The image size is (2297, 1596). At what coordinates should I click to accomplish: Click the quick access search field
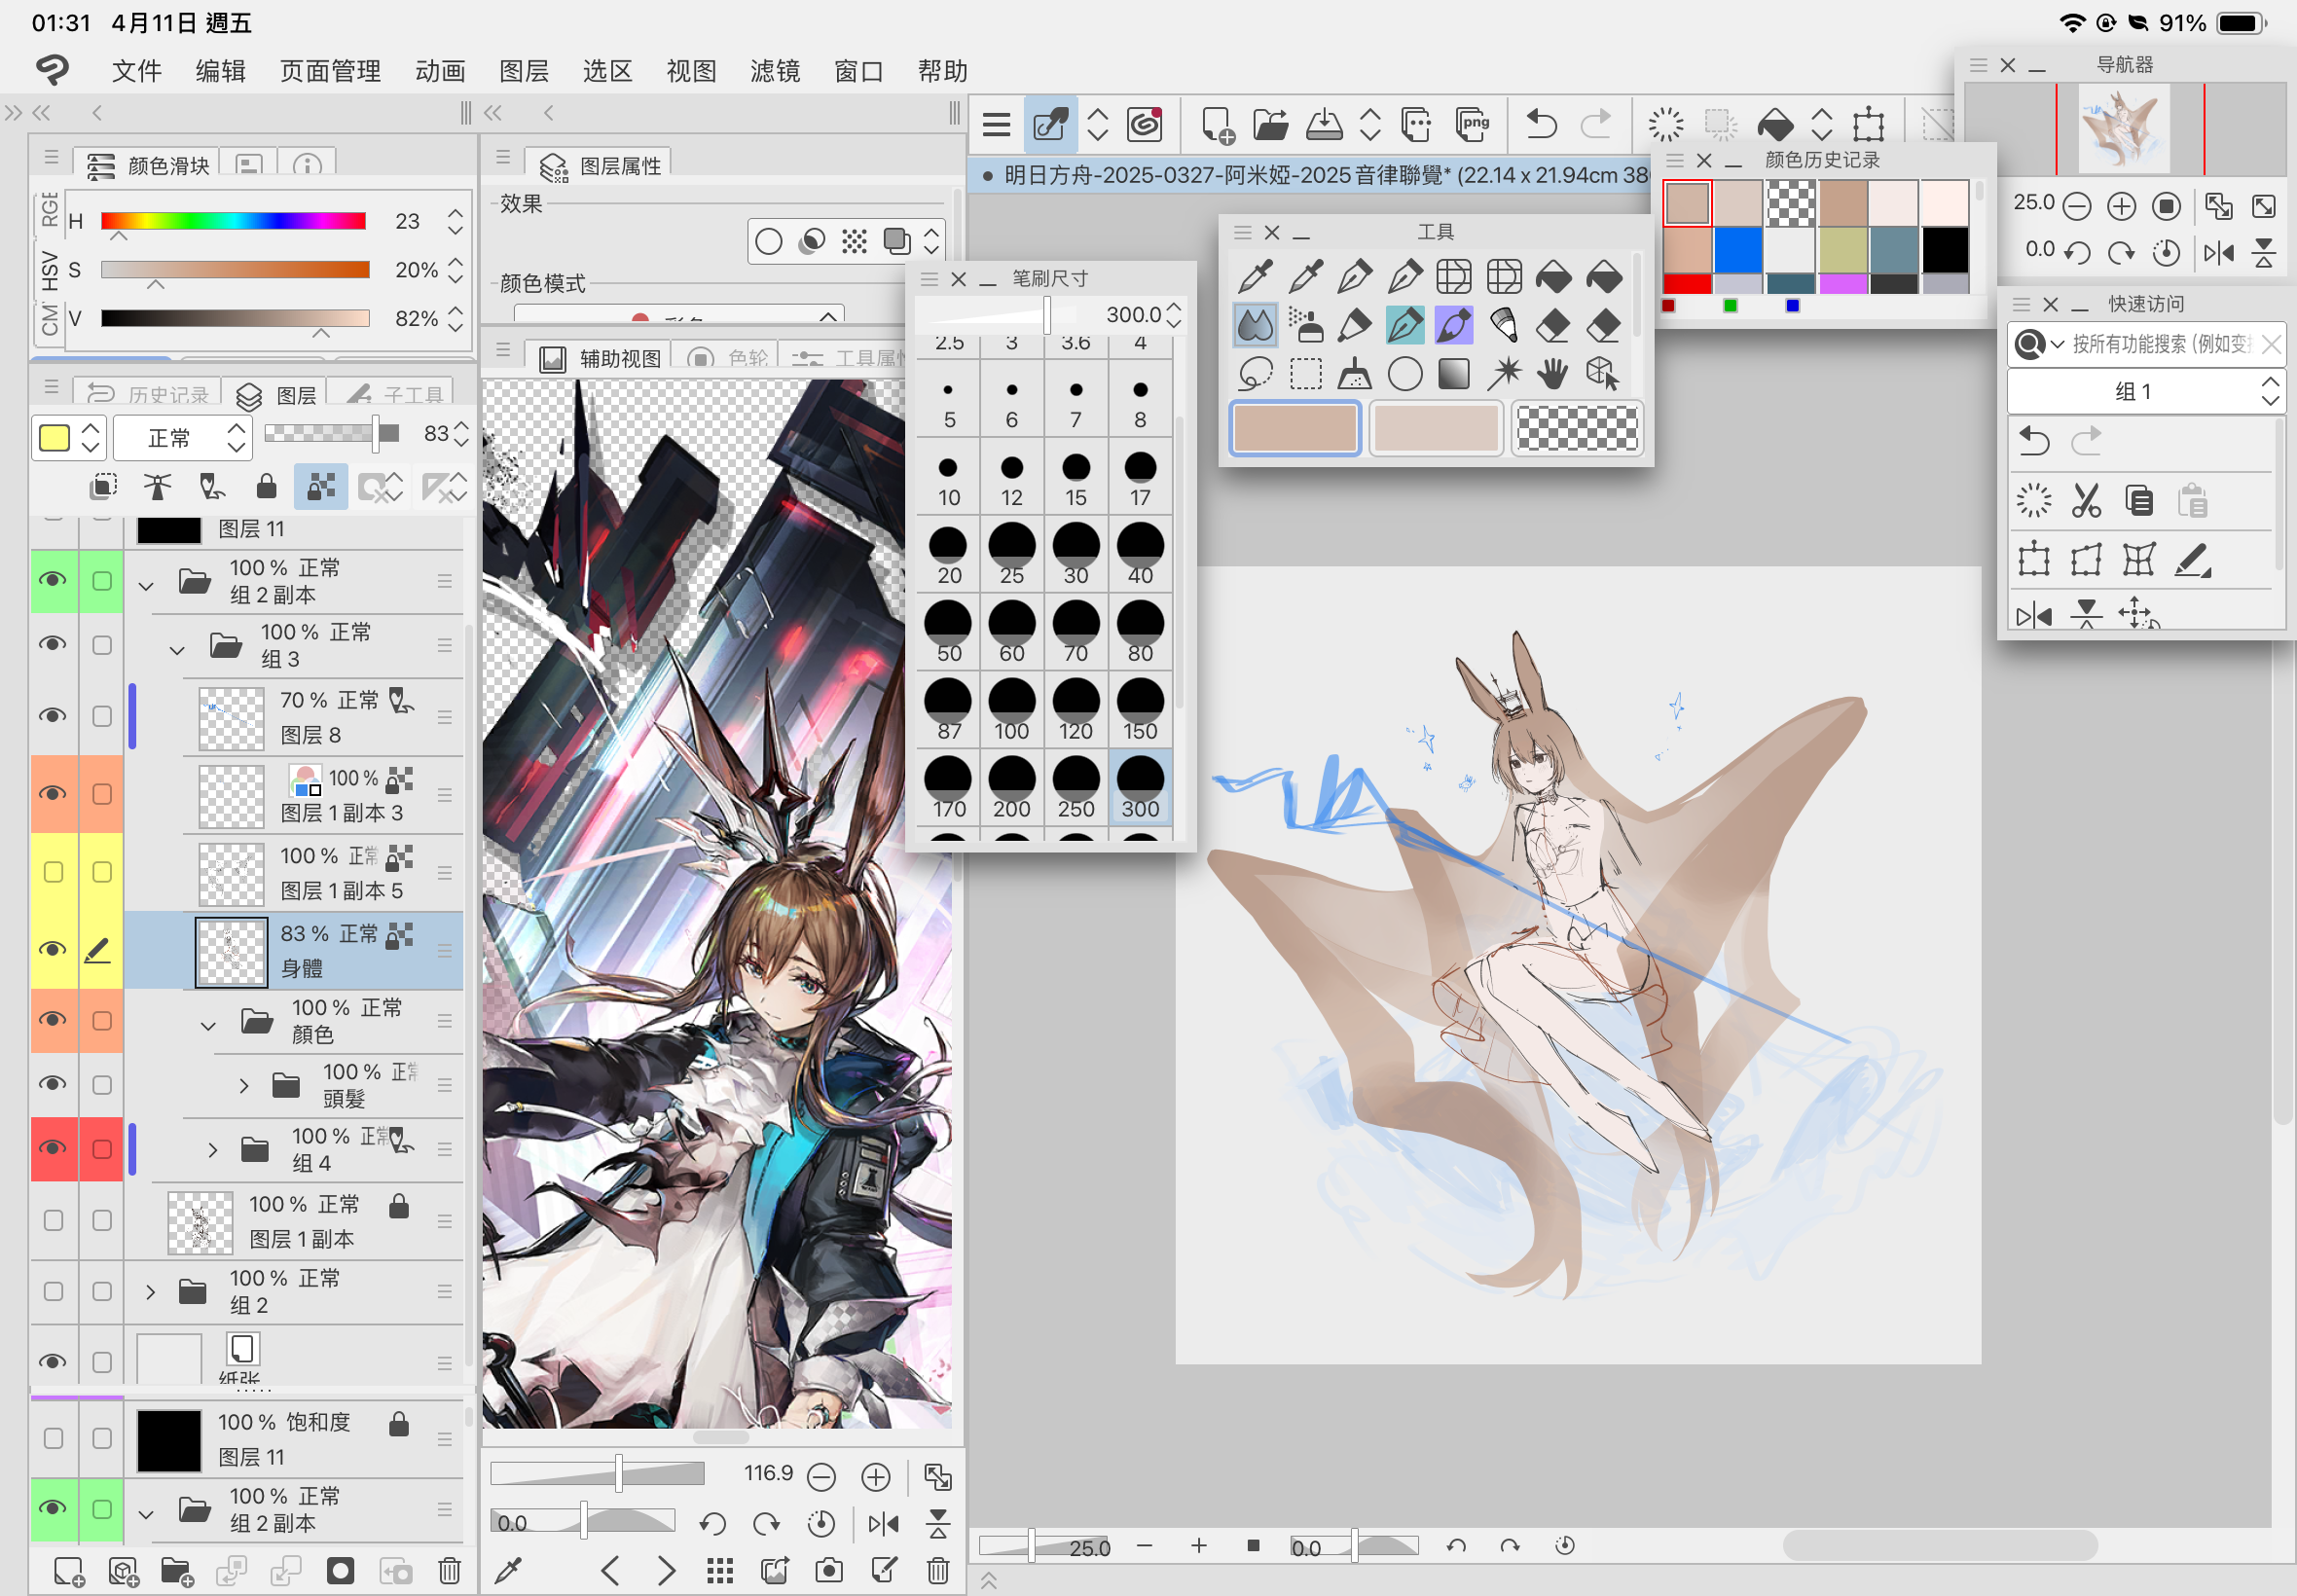(x=2146, y=344)
